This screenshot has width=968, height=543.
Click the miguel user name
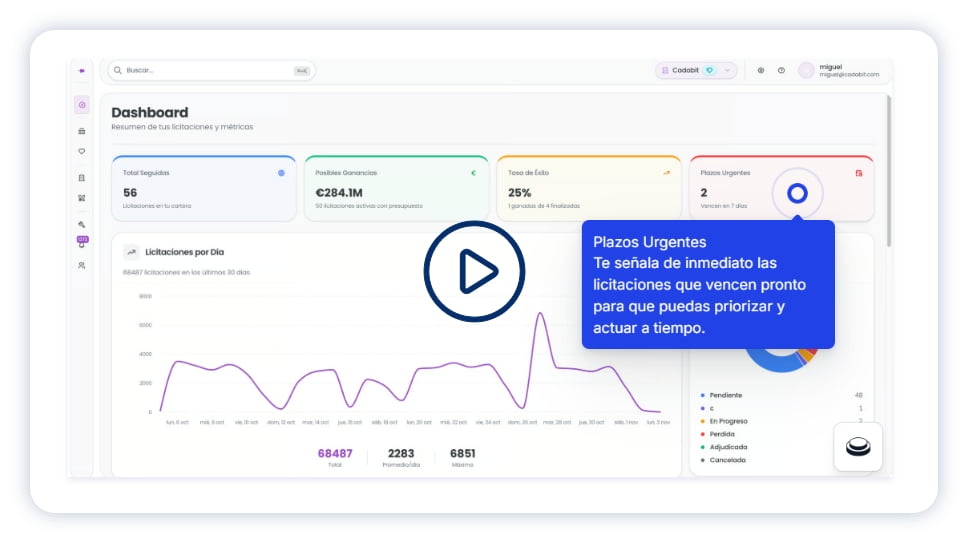click(830, 67)
